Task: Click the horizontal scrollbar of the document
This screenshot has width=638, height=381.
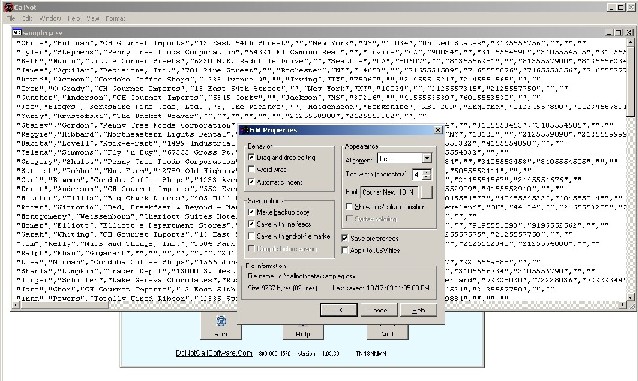Action: point(319,305)
